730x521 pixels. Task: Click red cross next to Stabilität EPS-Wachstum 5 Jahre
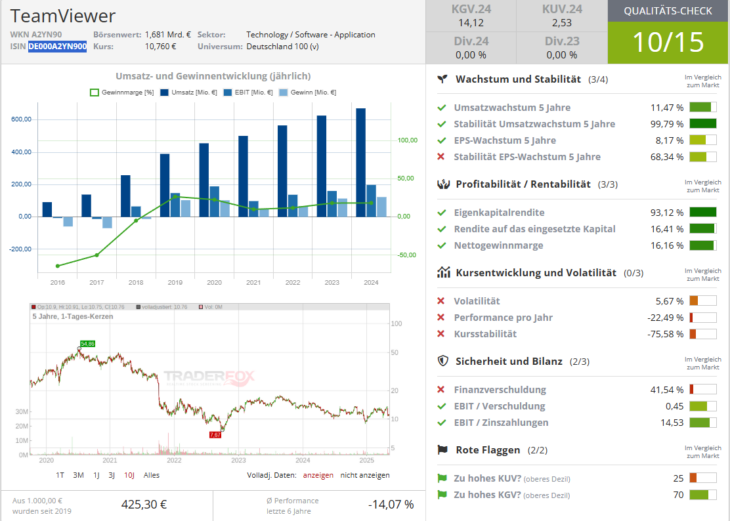(x=441, y=156)
